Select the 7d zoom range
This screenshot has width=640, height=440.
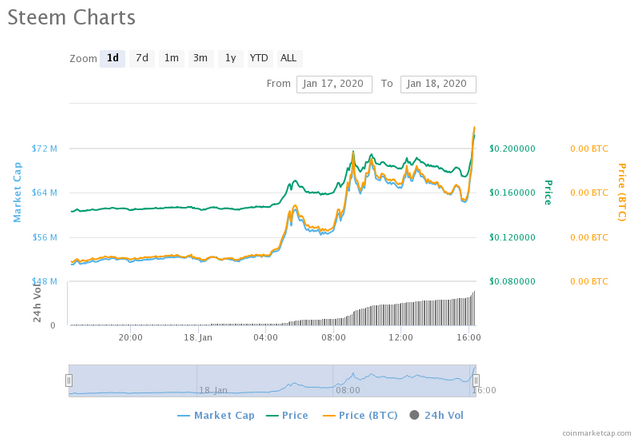(x=142, y=58)
